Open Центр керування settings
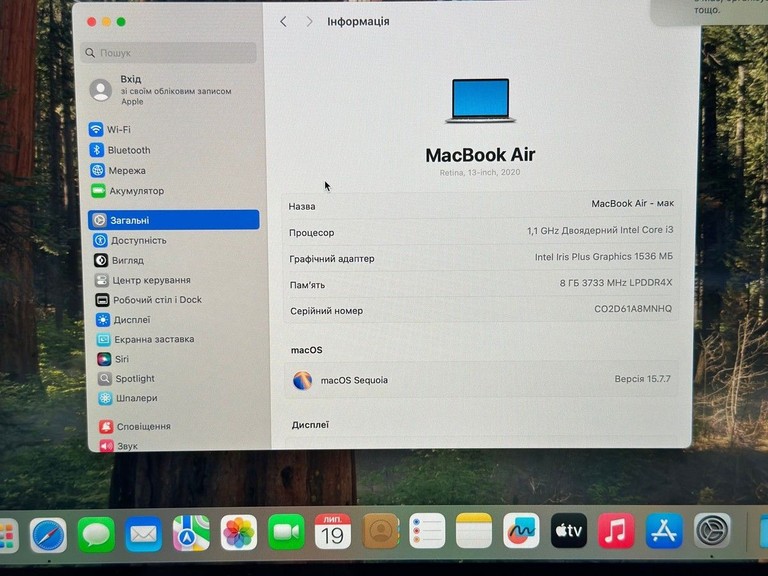 tap(143, 280)
